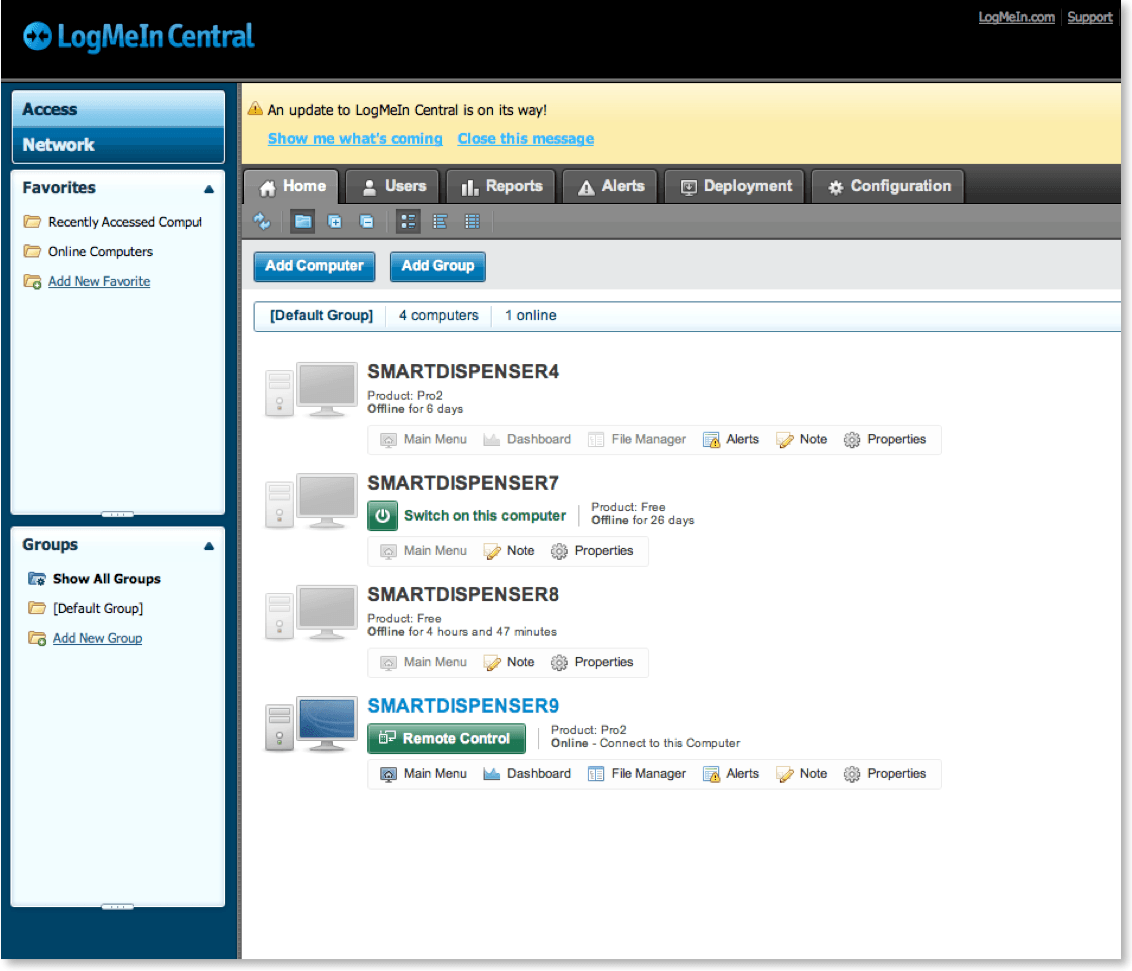Viewport: 1132px width, 971px height.
Task: Click SMARTDISPENSER8 computer icon
Action: point(311,613)
